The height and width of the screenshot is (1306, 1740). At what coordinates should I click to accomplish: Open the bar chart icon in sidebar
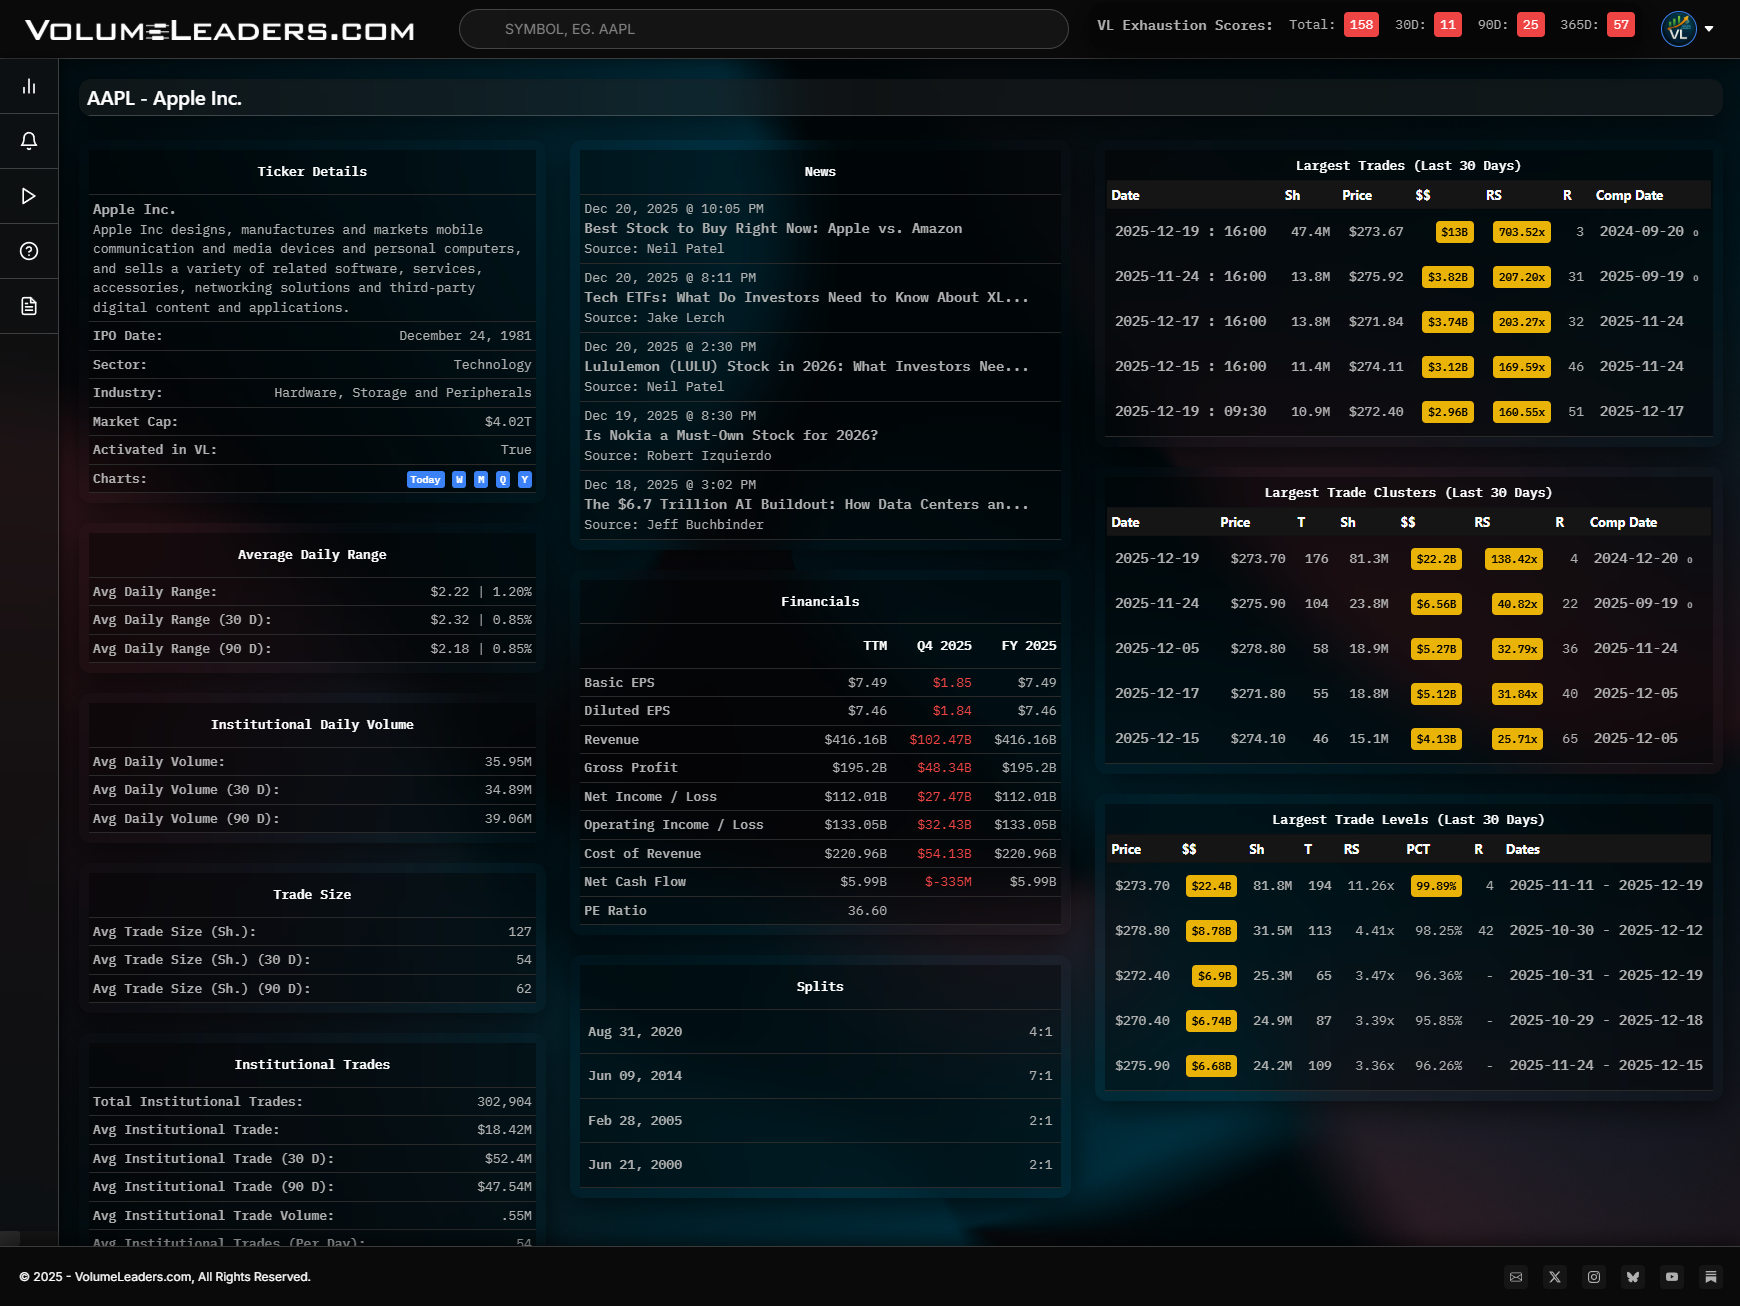pyautogui.click(x=29, y=86)
